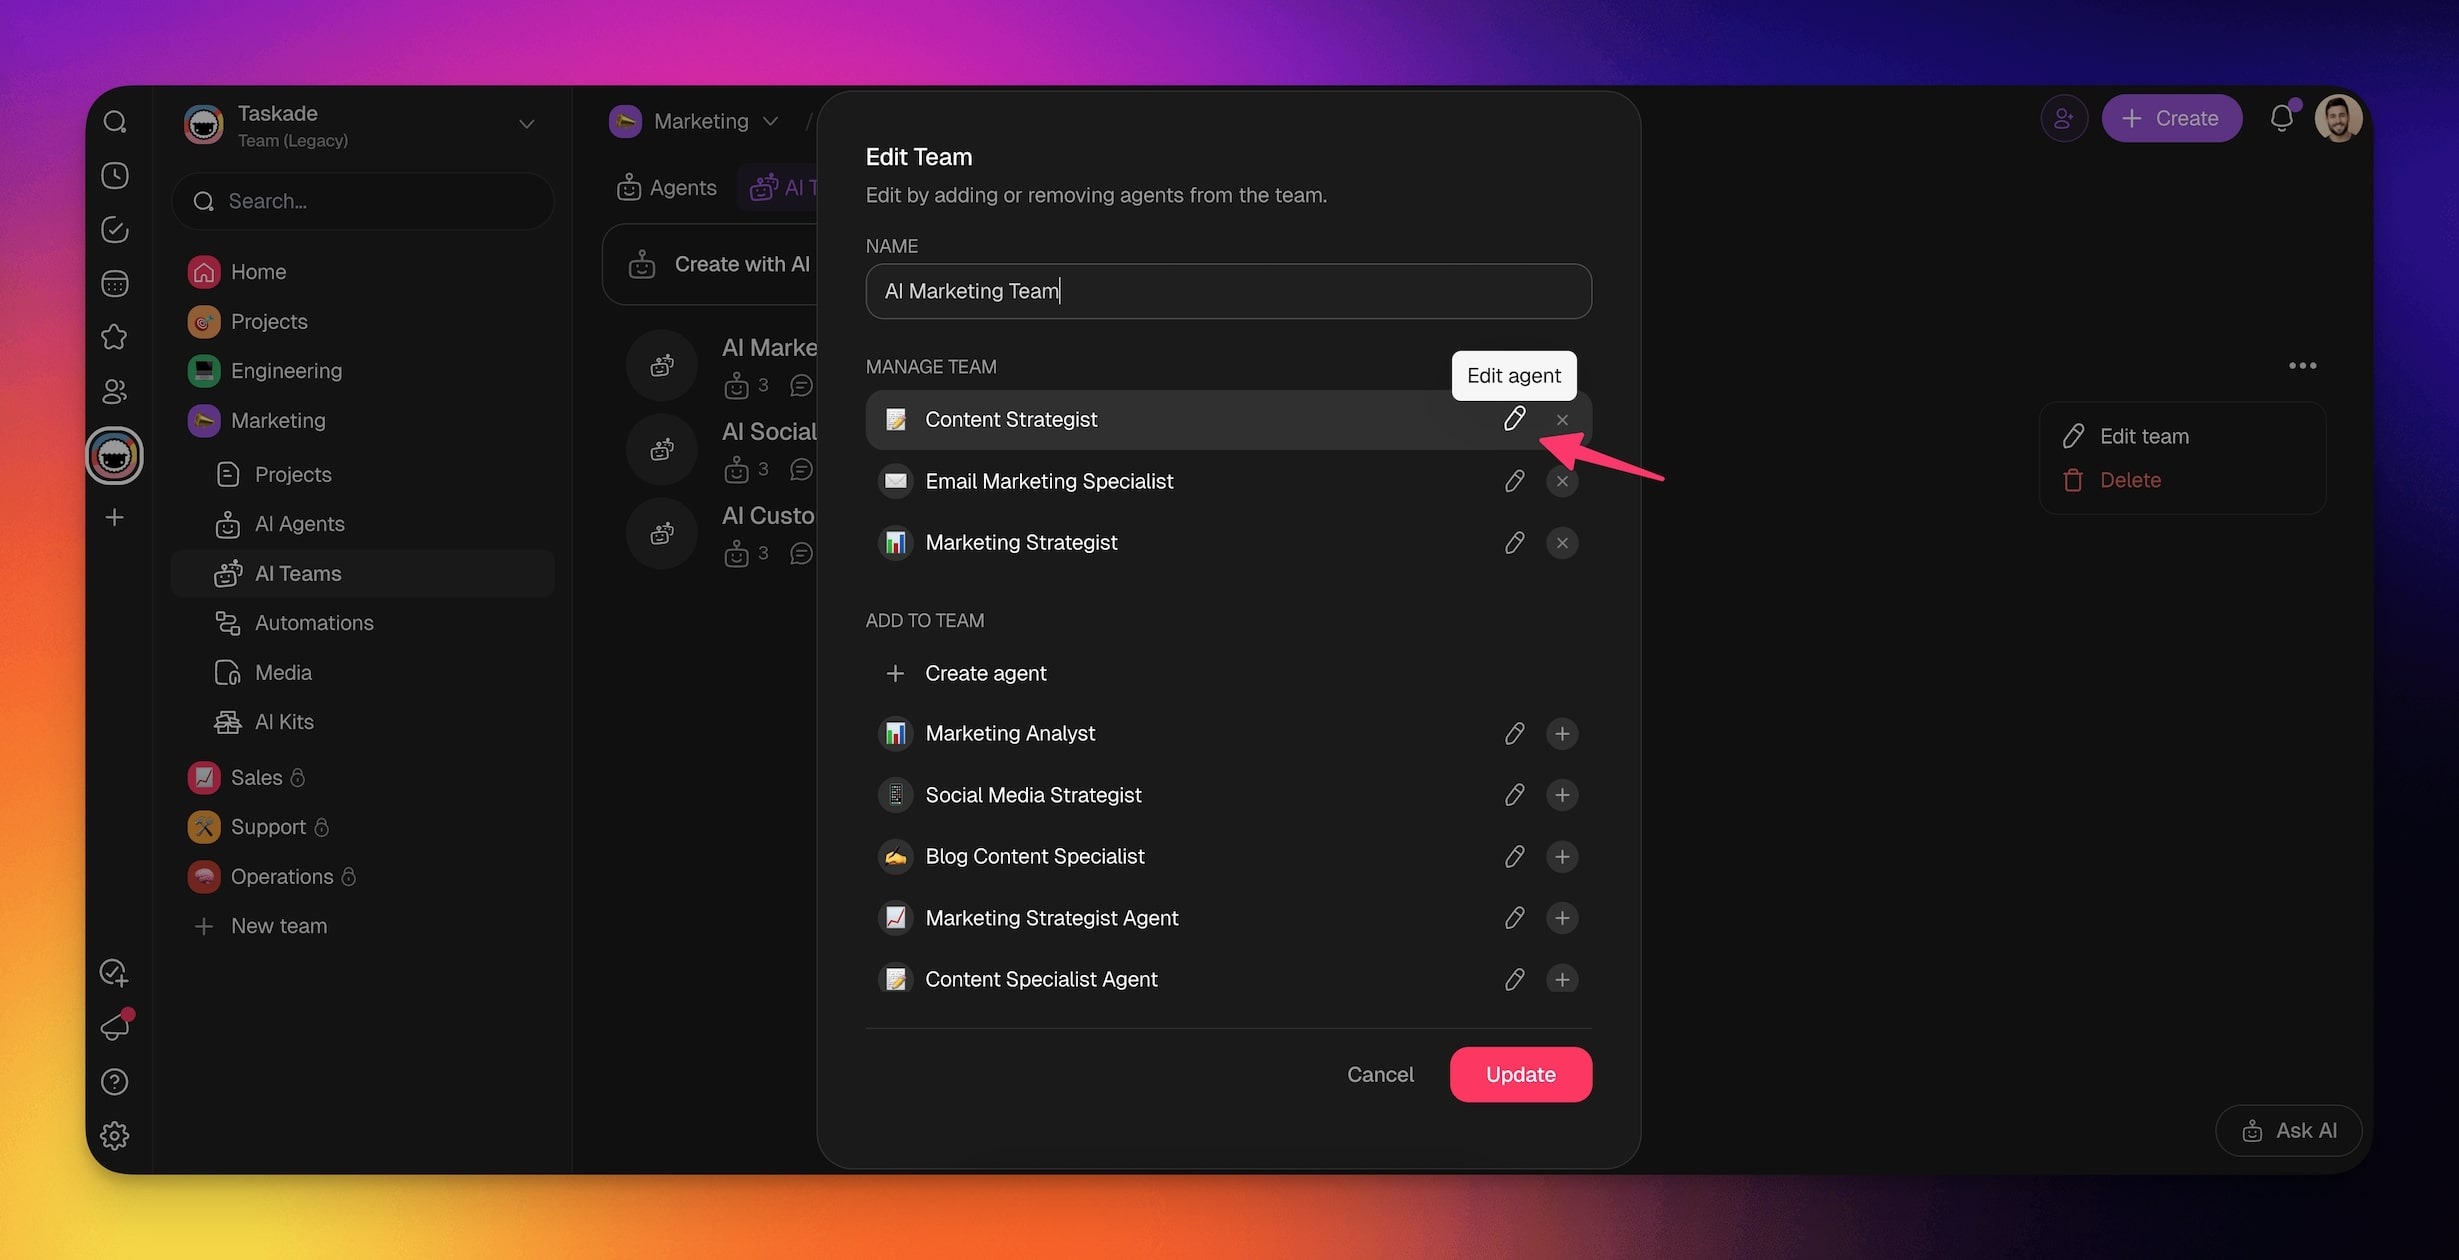The image size is (2459, 1260).
Task: Remove Email Marketing Specialist from team
Action: [x=1562, y=482]
